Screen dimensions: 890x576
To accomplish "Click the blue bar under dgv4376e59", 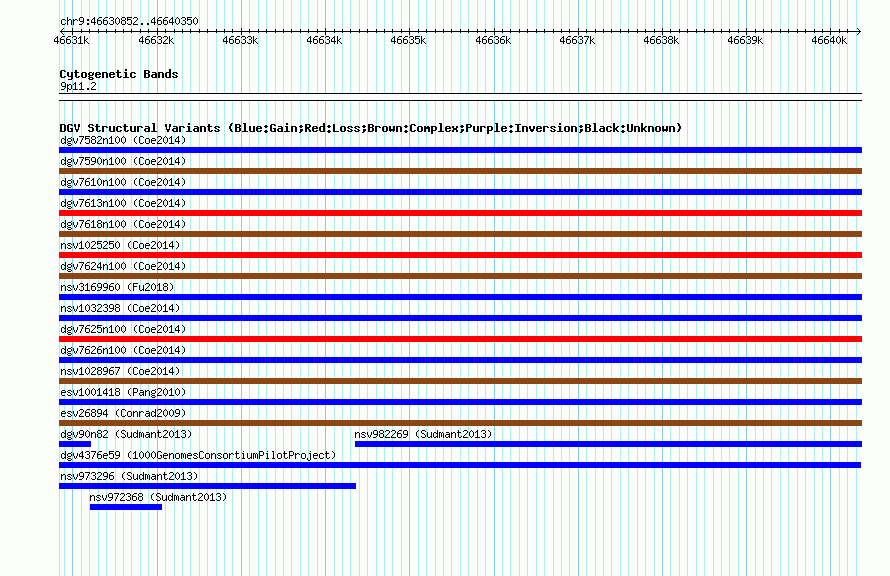I will click(x=460, y=465).
